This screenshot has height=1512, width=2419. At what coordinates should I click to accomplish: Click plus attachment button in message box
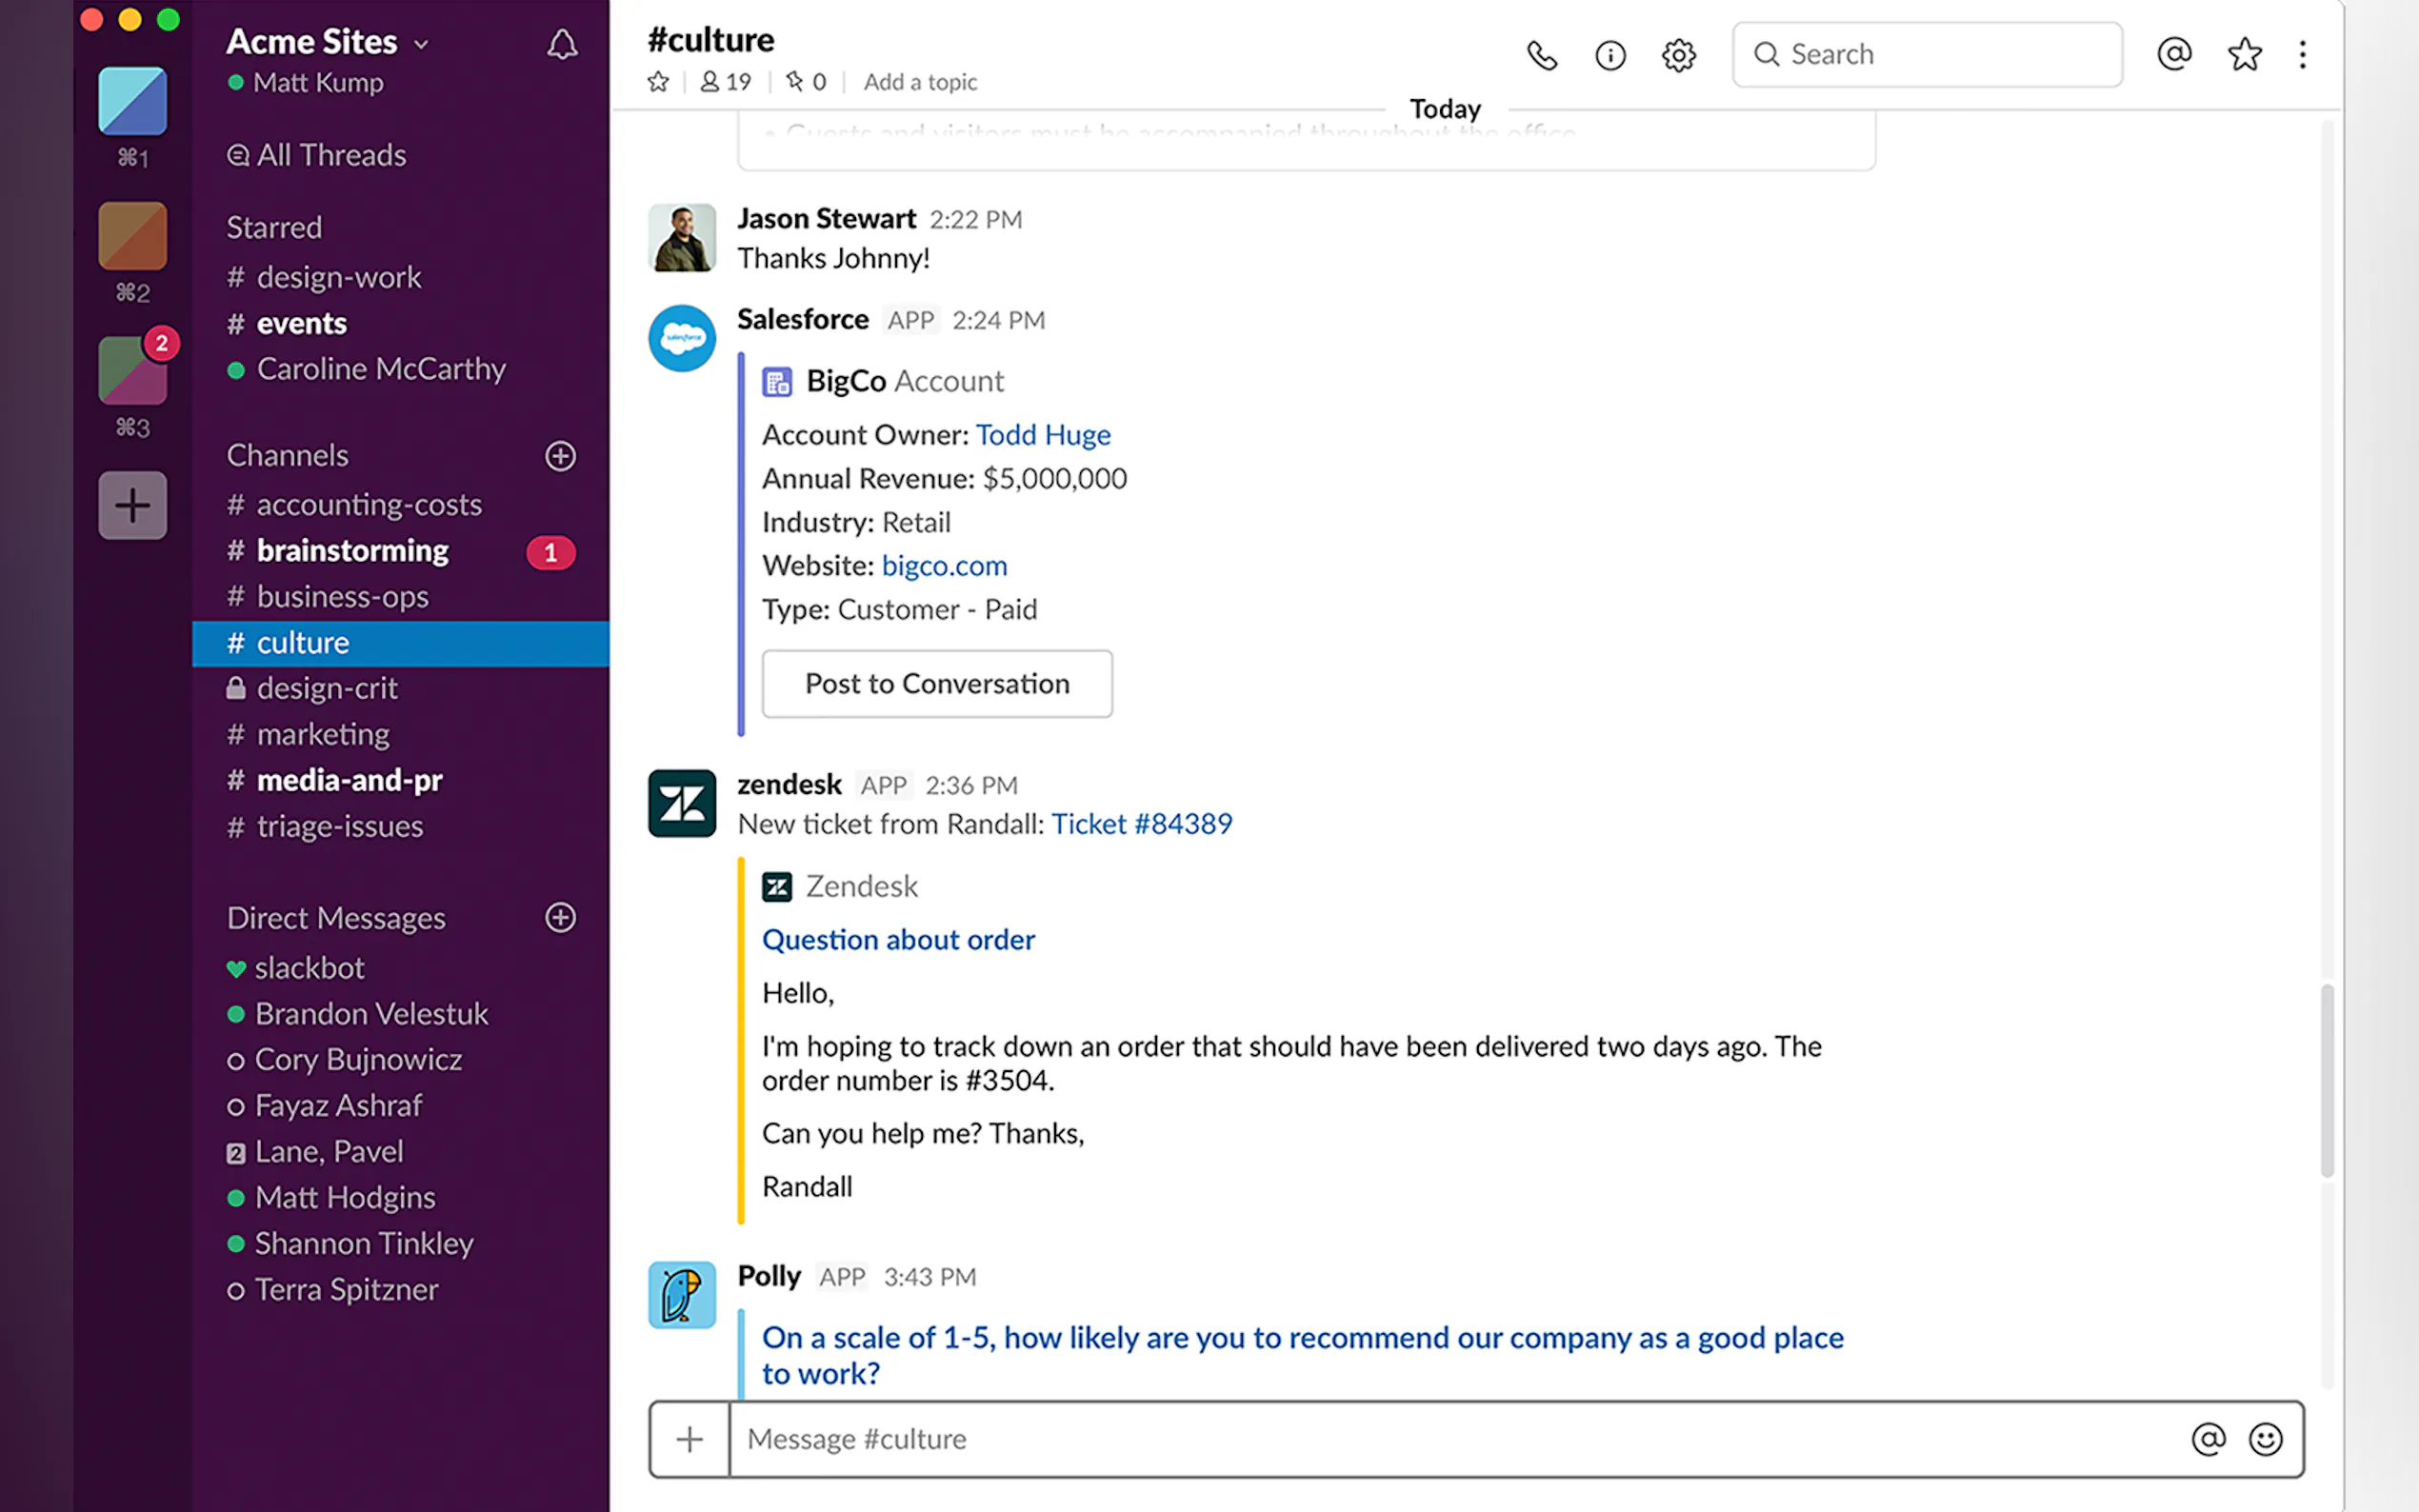[689, 1439]
